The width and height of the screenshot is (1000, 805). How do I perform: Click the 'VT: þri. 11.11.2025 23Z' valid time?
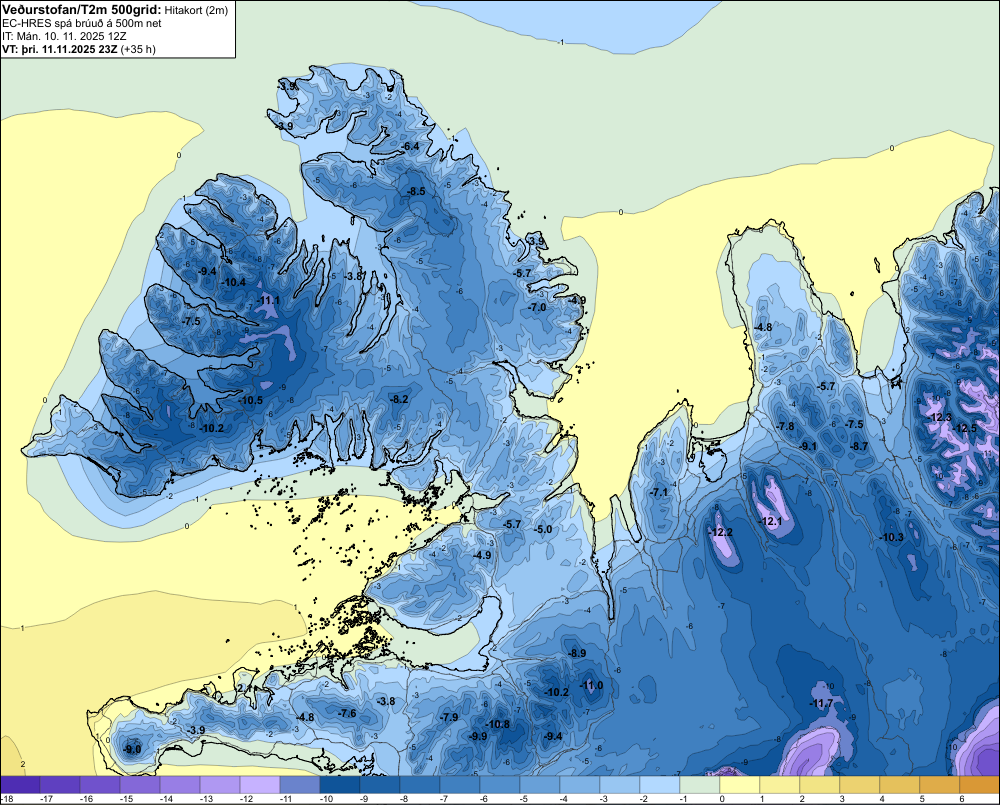[x=59, y=49]
